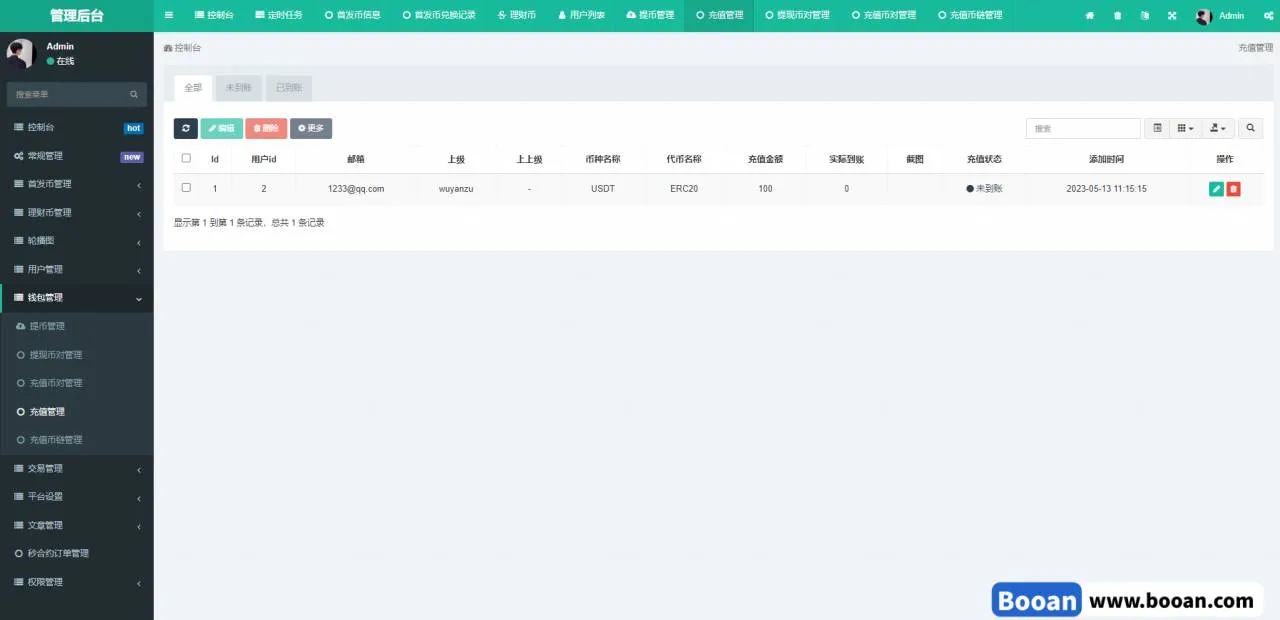Expand the 用户管理 sidebar menu

[x=76, y=270]
